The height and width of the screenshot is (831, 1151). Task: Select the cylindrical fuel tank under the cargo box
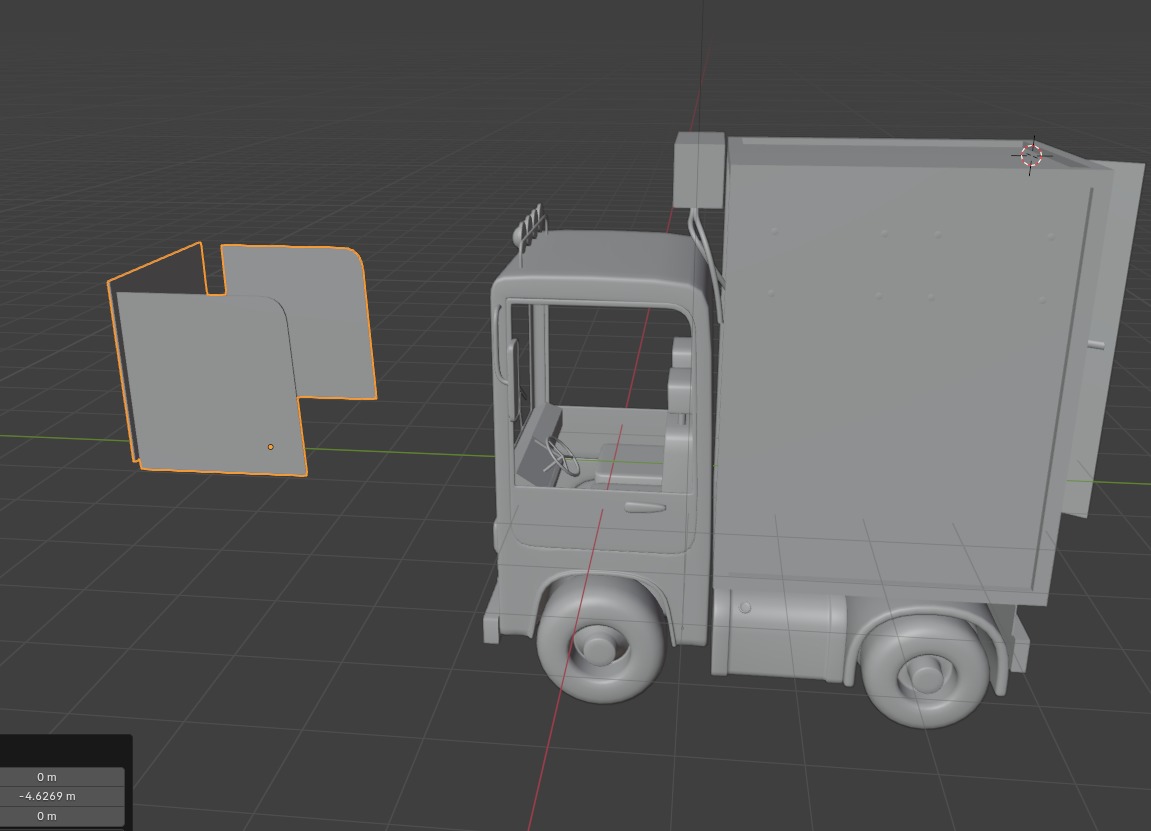point(780,636)
